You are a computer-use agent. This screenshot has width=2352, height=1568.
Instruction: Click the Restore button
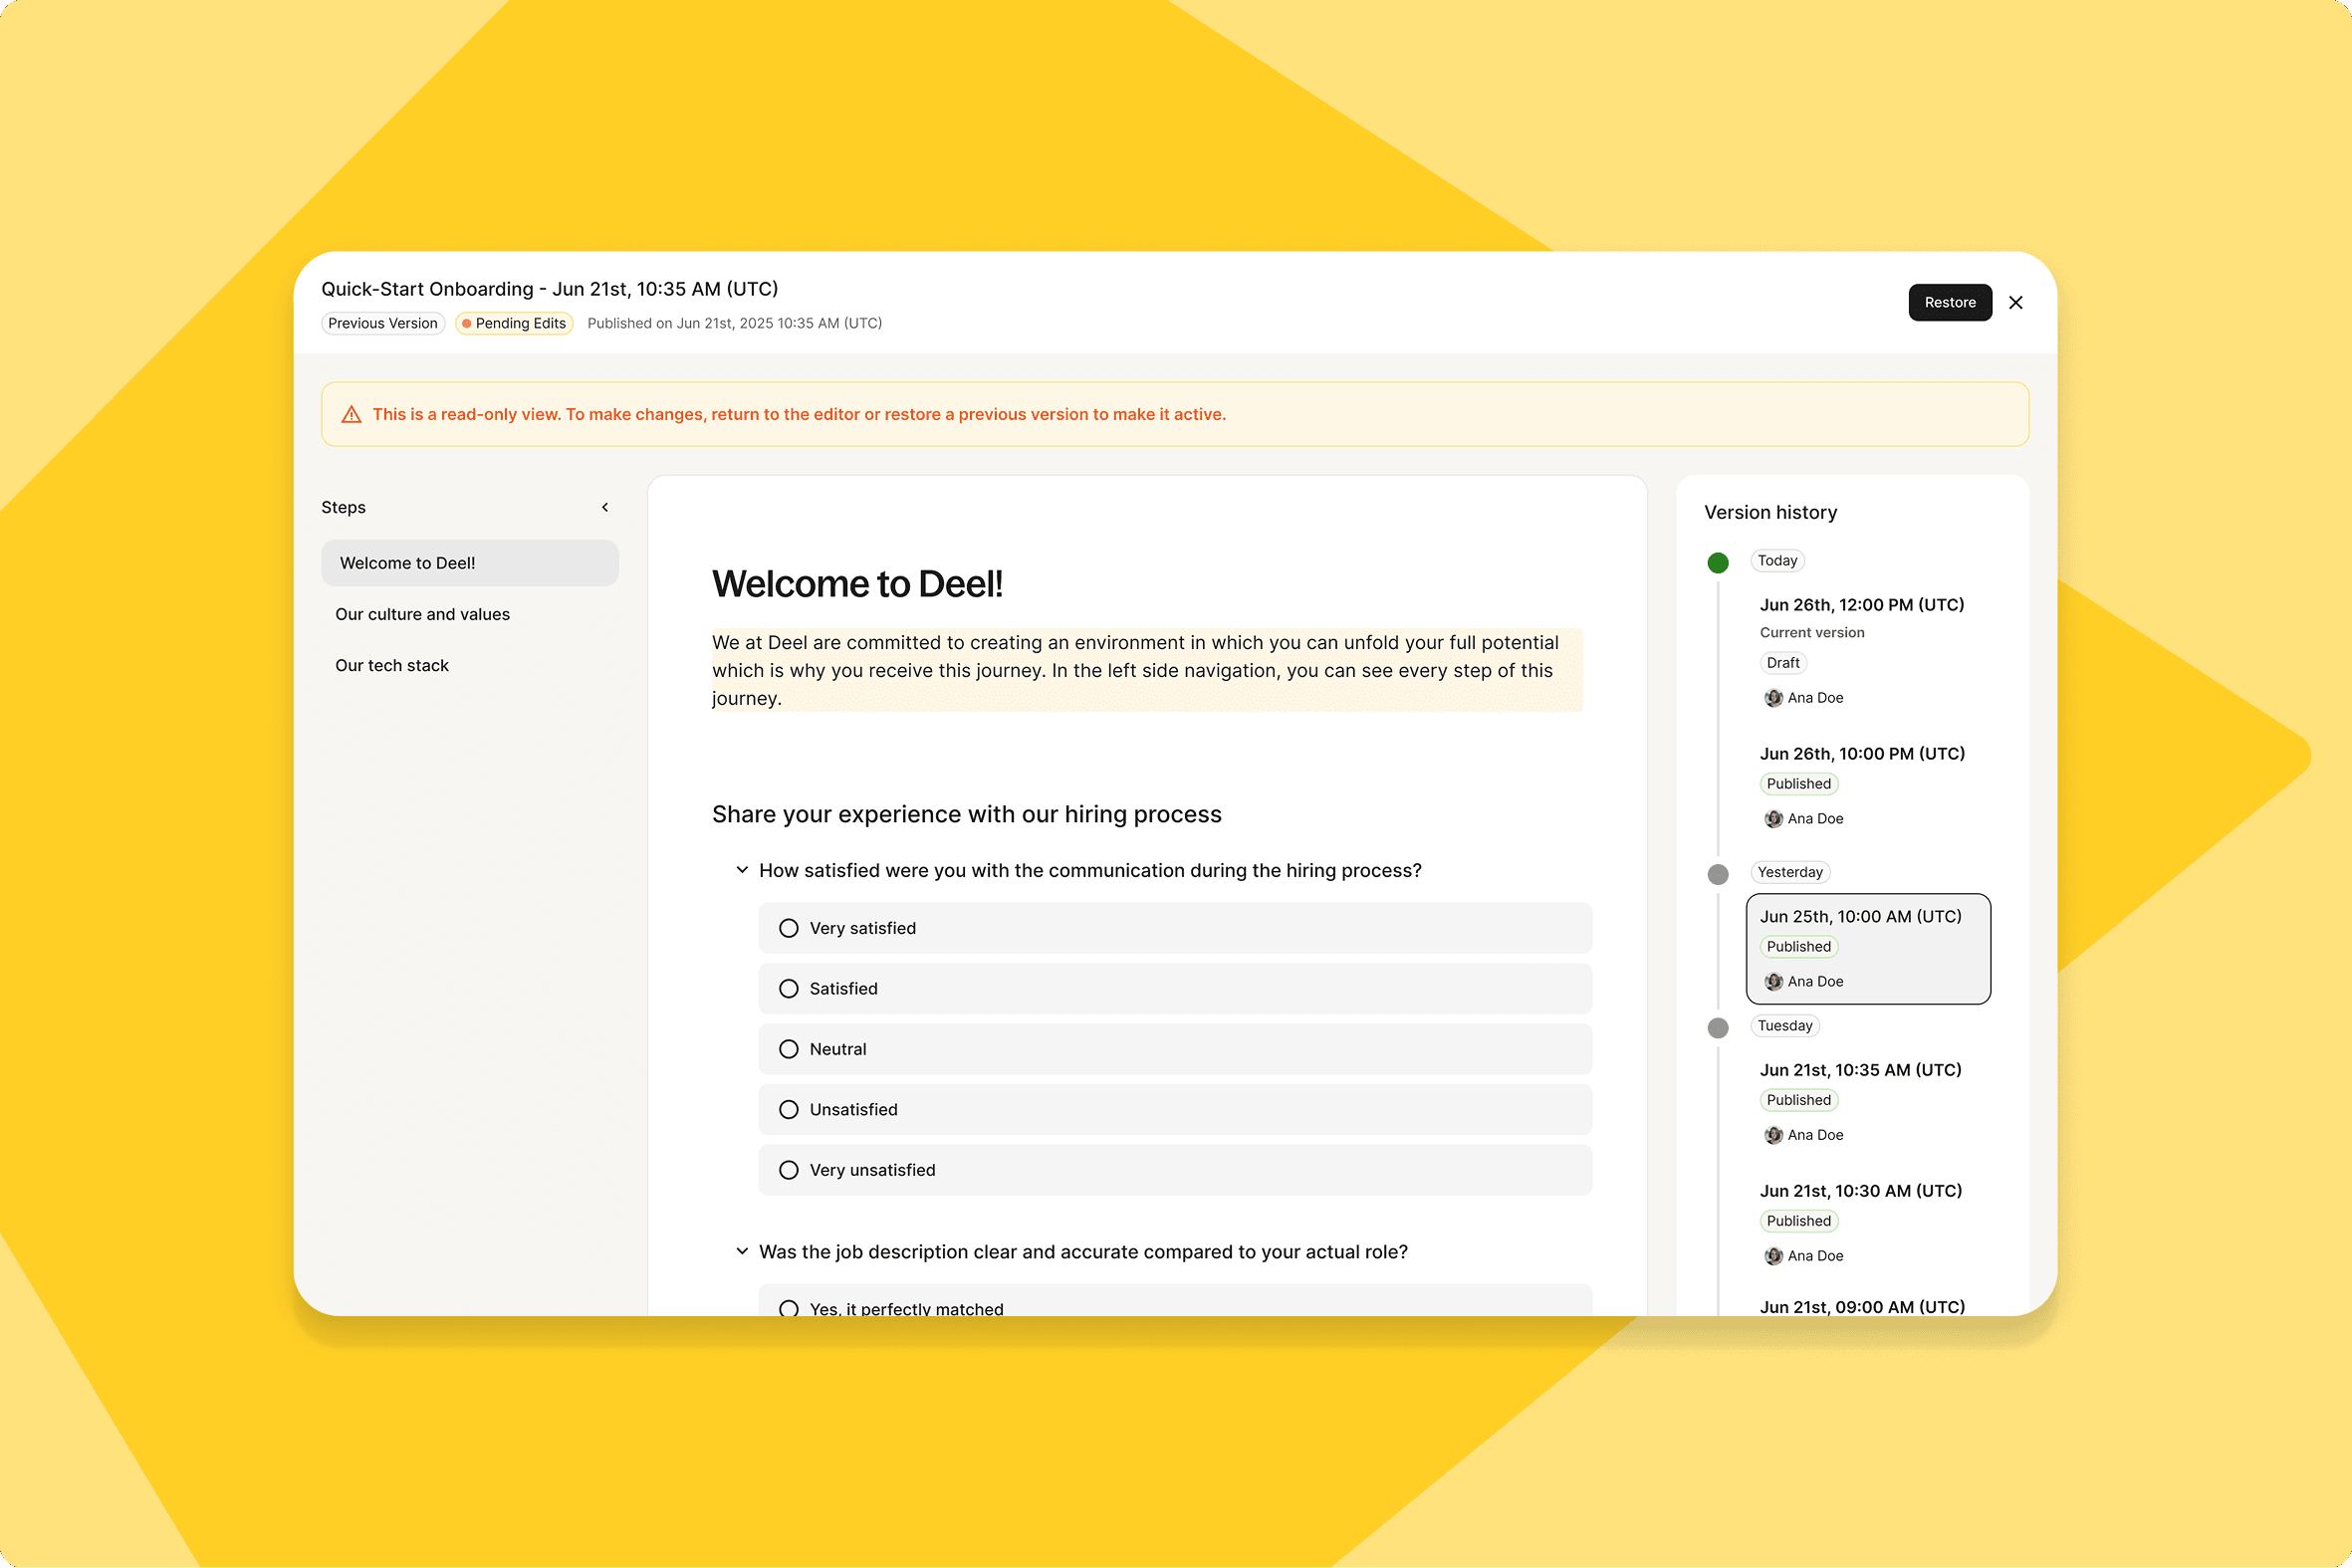pyautogui.click(x=1949, y=302)
